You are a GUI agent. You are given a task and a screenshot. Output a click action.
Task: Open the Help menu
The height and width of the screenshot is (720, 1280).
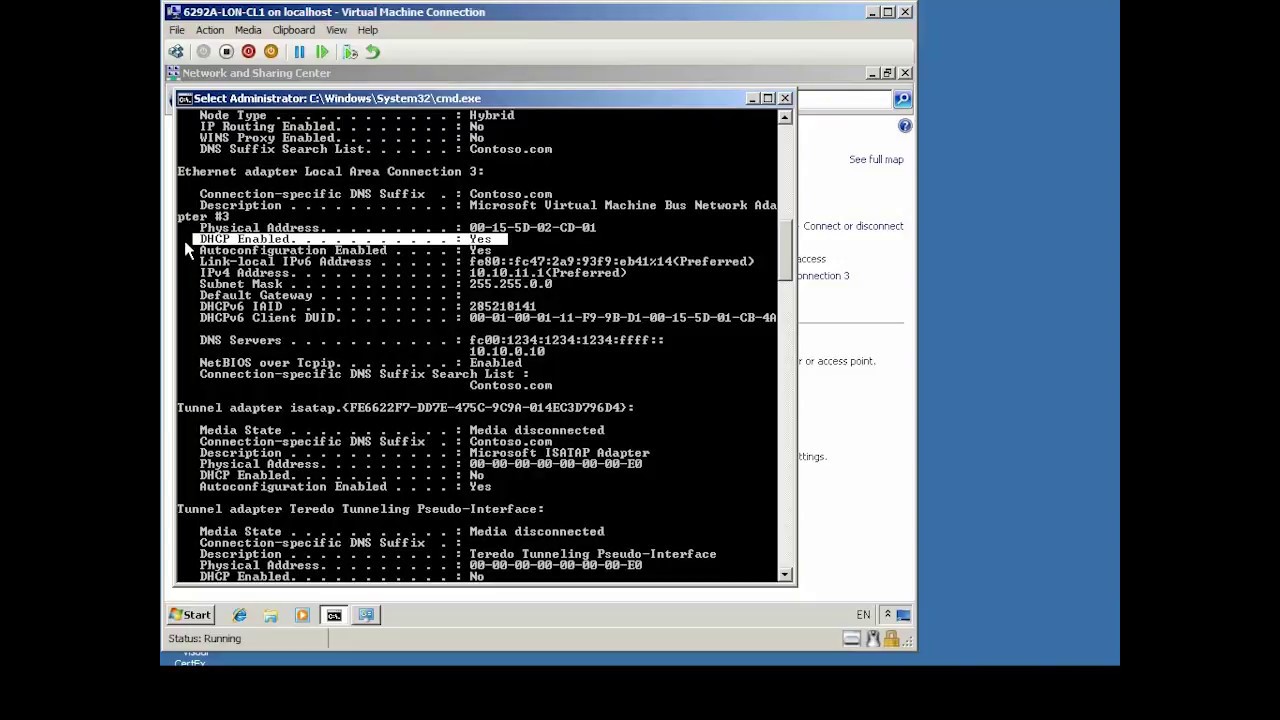point(367,30)
